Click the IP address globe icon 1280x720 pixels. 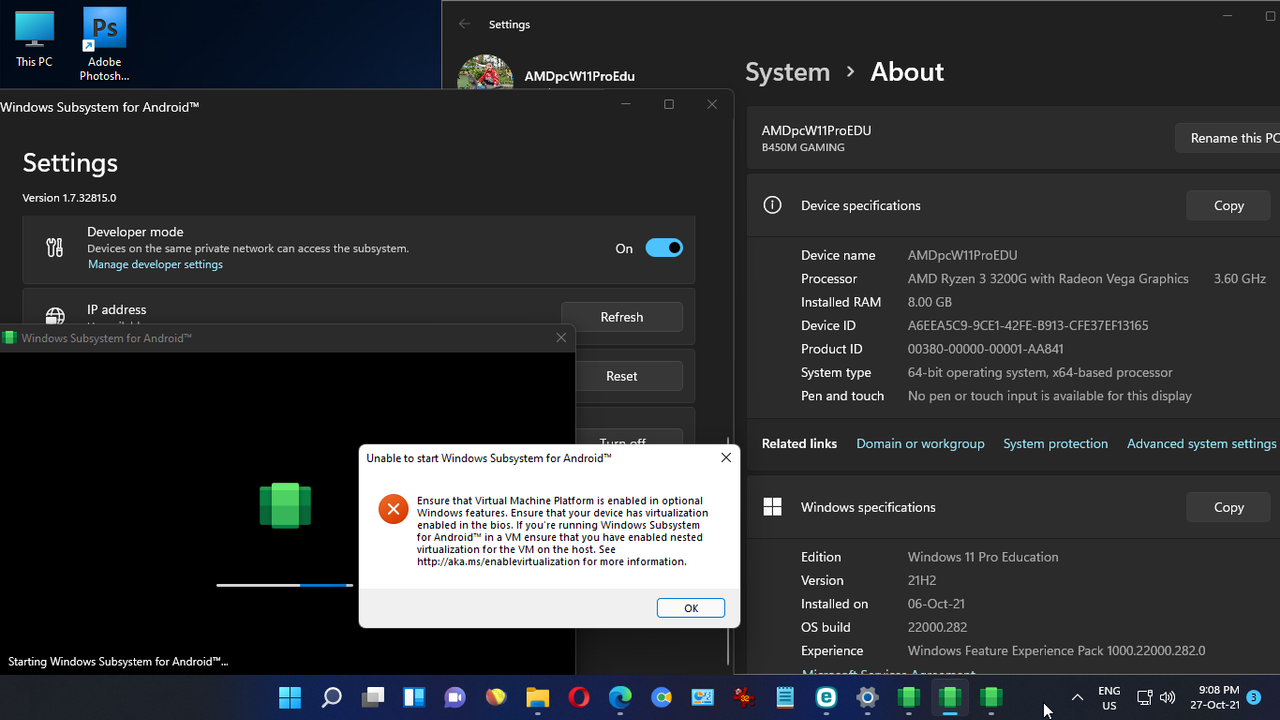[x=55, y=316]
